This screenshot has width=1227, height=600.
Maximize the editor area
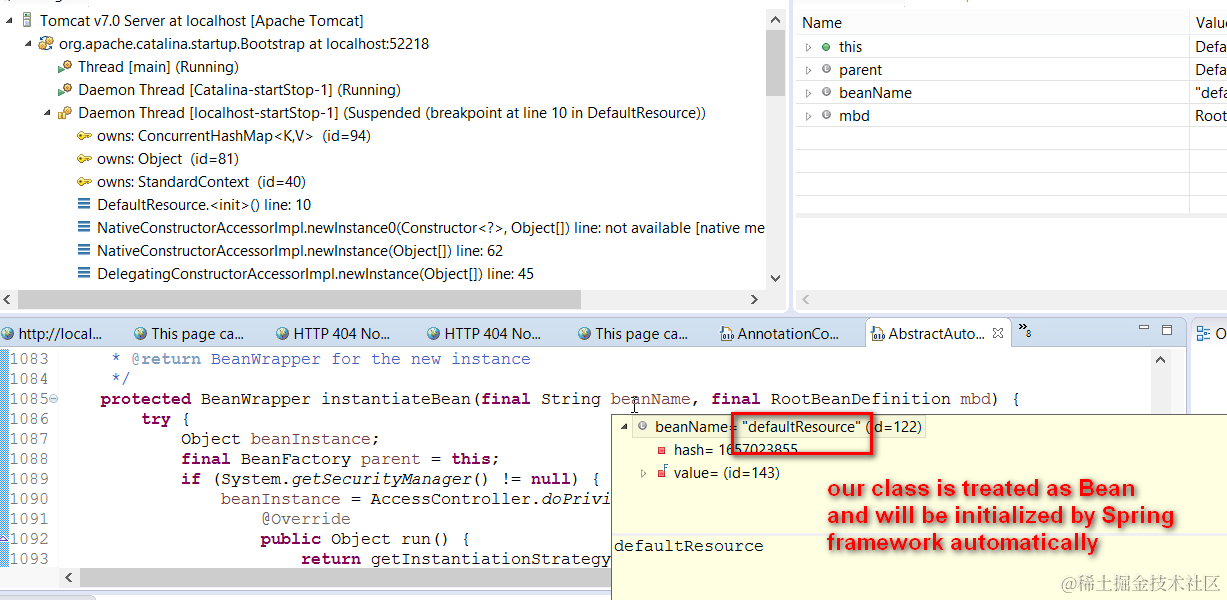pyautogui.click(x=1167, y=329)
